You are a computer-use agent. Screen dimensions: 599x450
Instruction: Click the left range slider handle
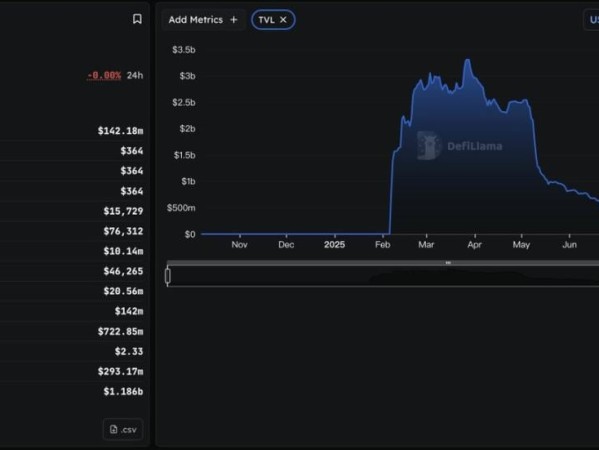click(x=168, y=276)
